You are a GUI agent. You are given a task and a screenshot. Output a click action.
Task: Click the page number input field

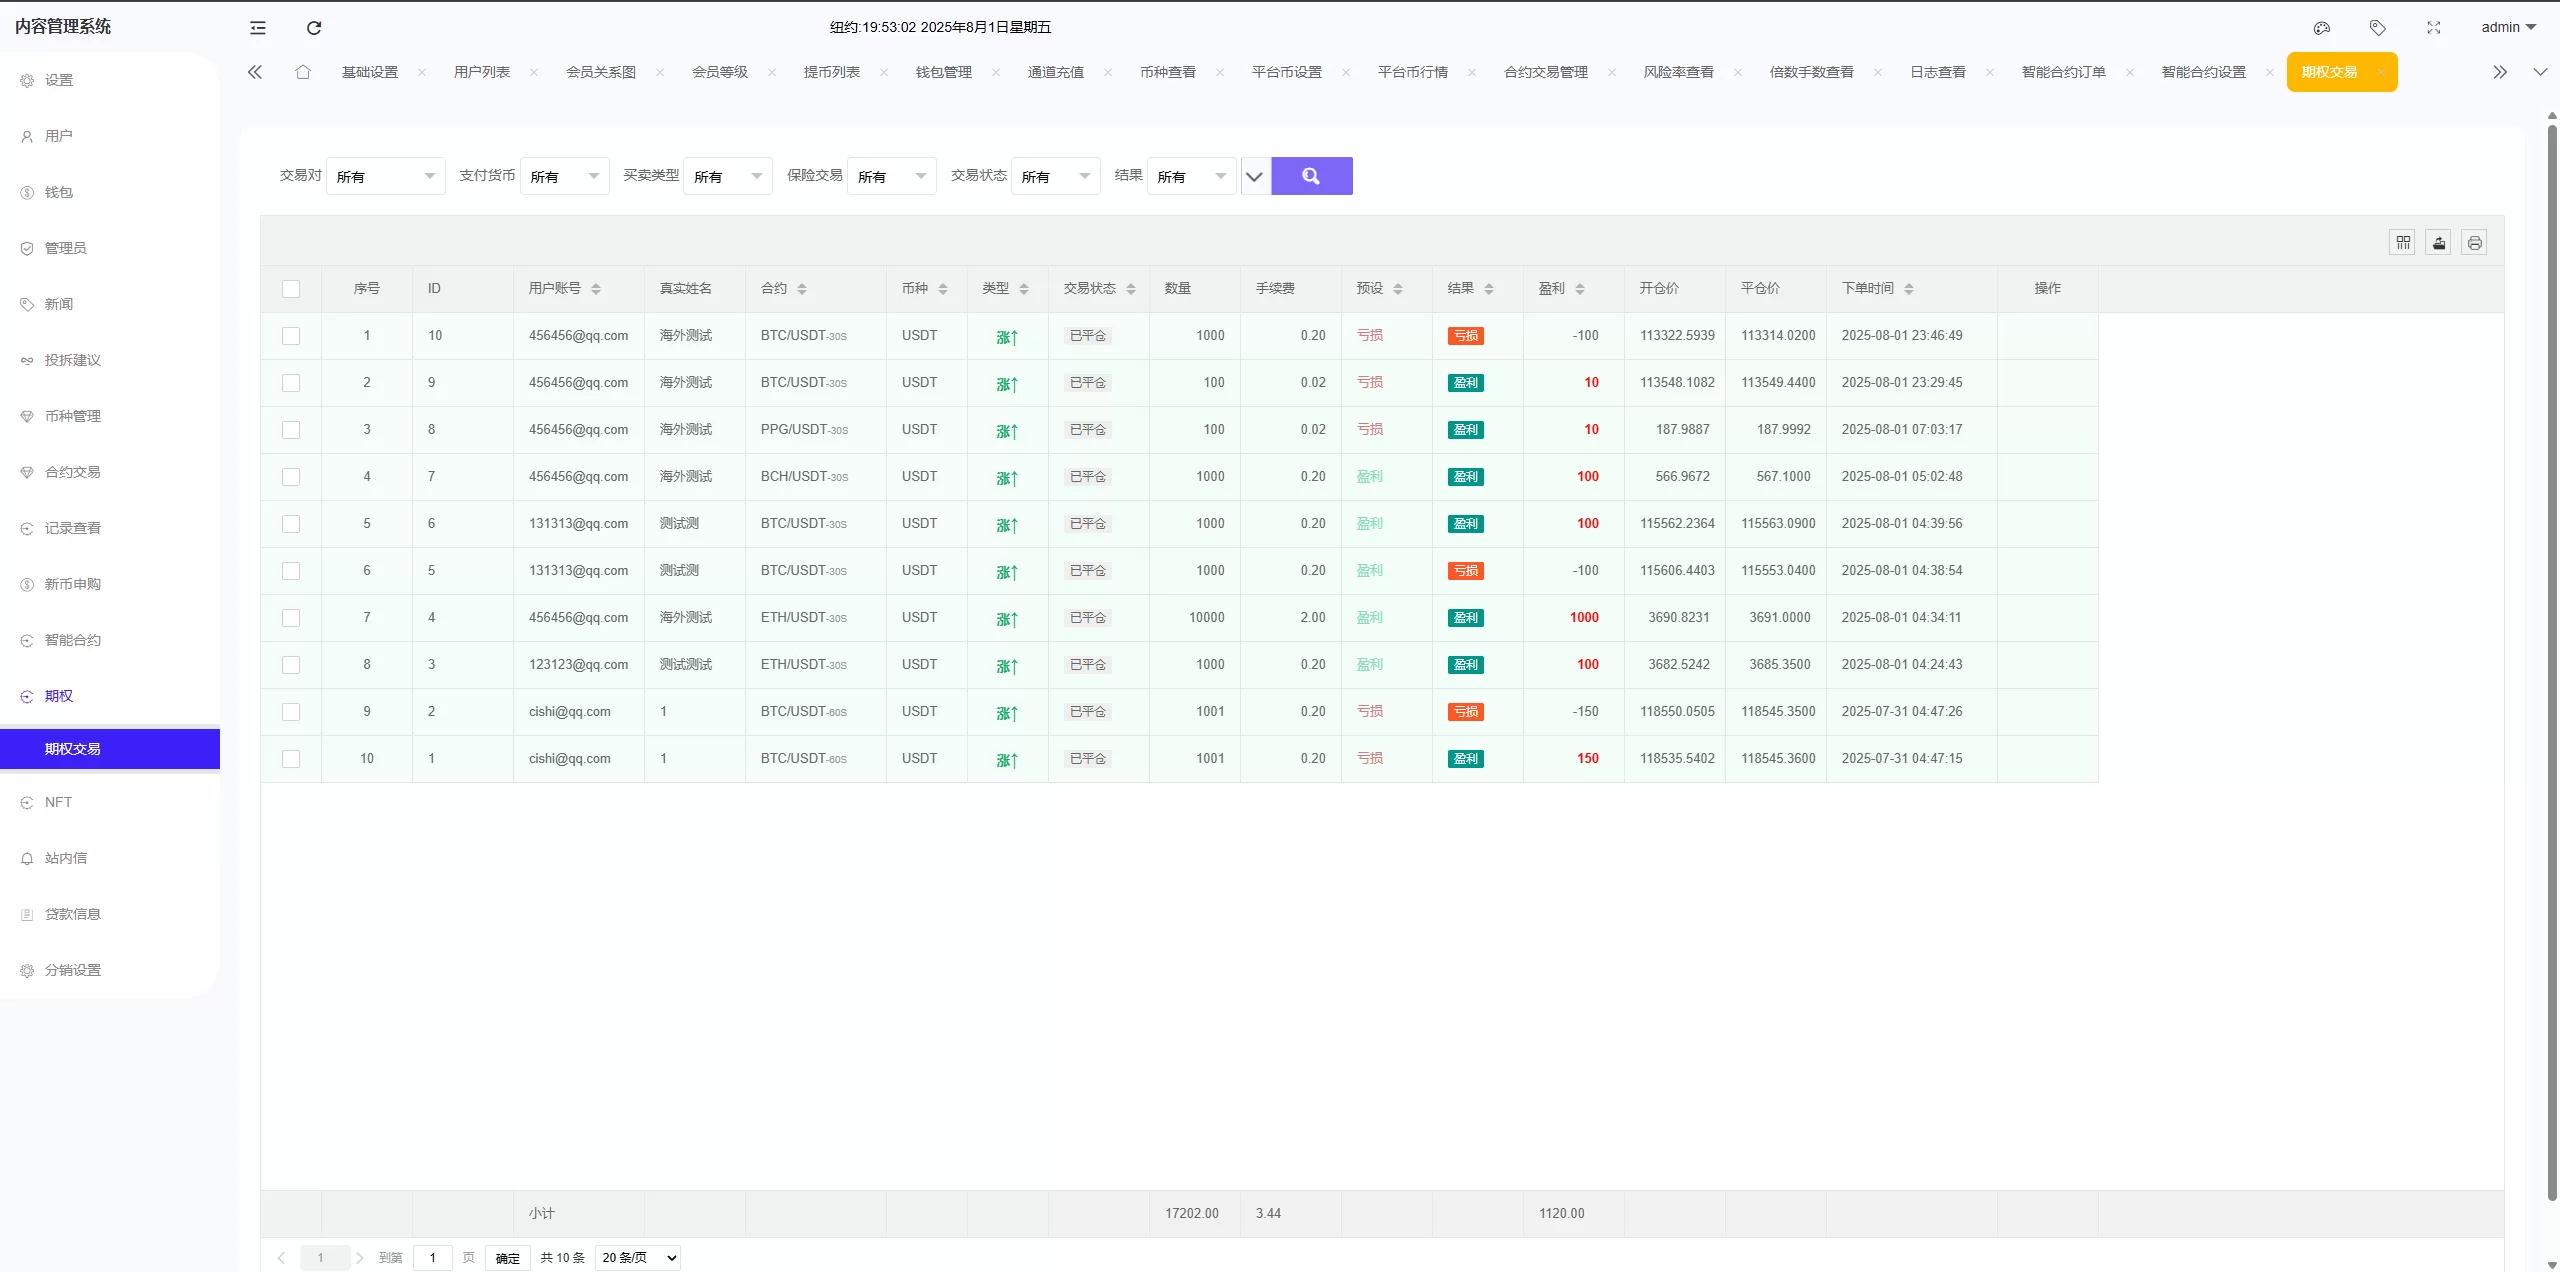(433, 1258)
